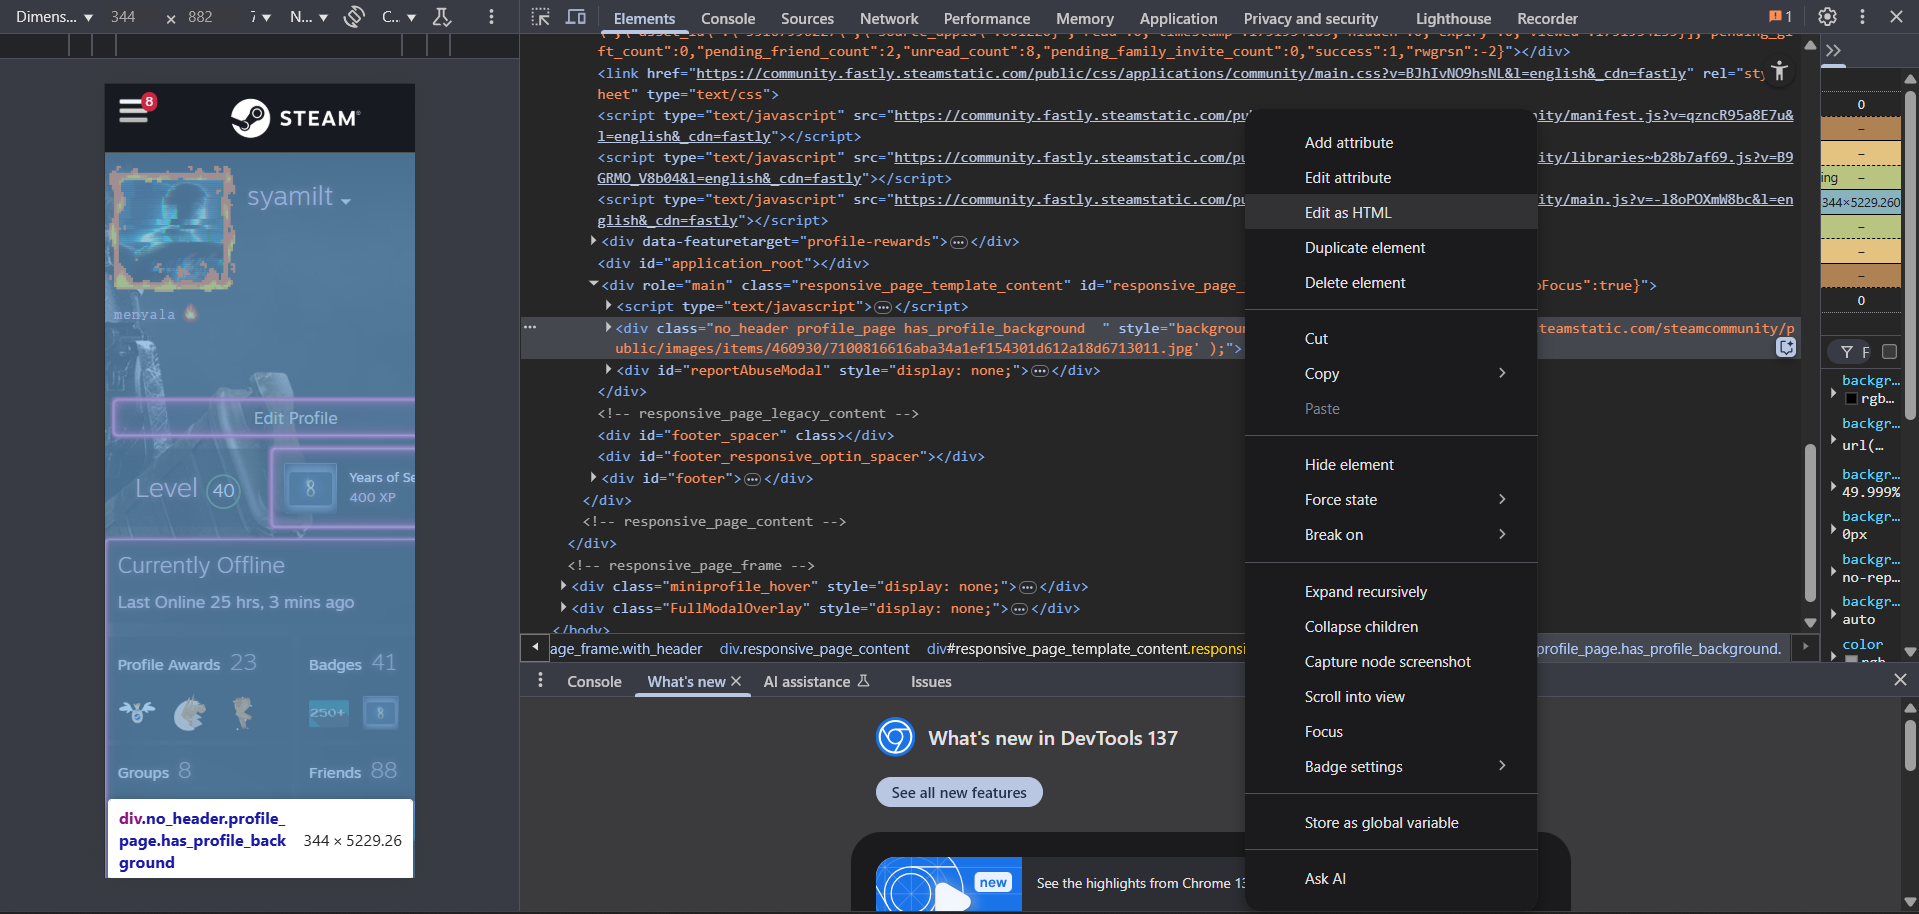Screen dimensions: 1919x914
Task: Open the Copy submenu
Action: 1391,373
